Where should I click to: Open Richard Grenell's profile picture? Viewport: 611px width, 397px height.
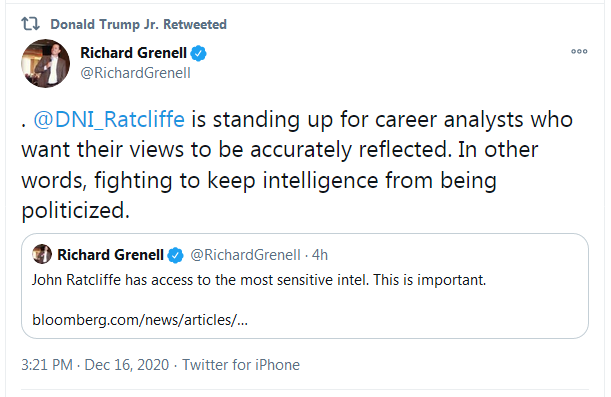click(x=46, y=63)
